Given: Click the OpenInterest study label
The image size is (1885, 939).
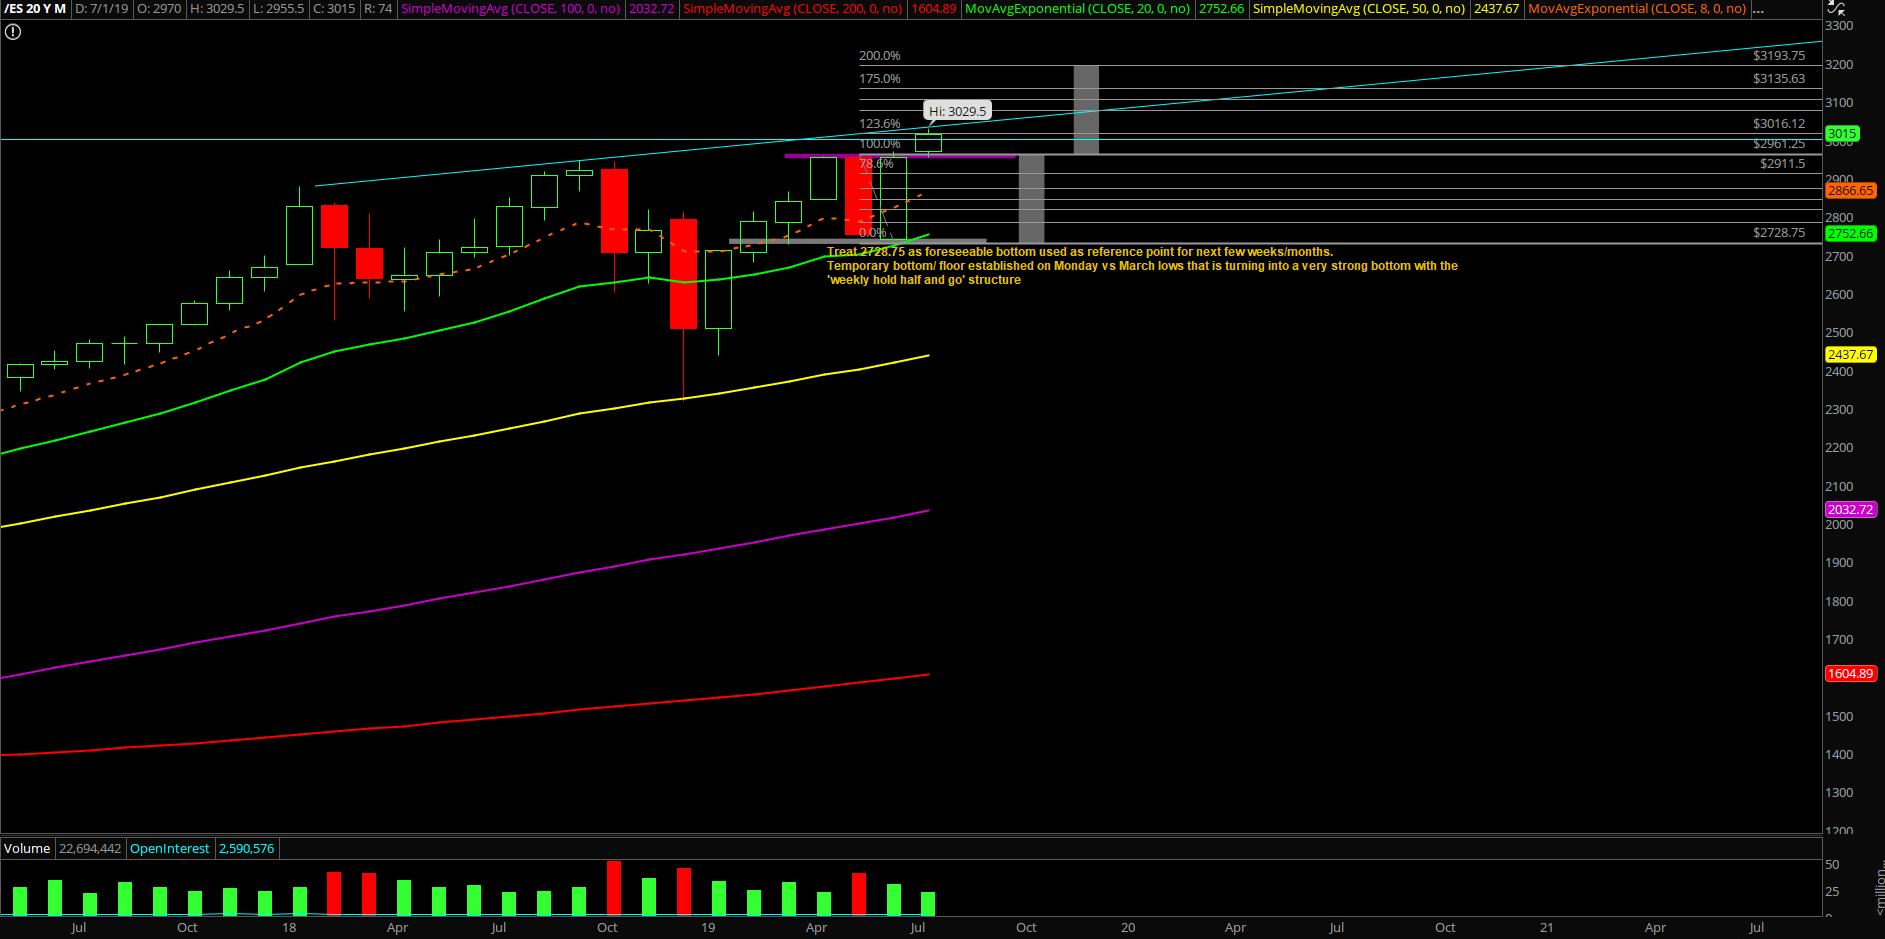Looking at the screenshot, I should click(170, 849).
